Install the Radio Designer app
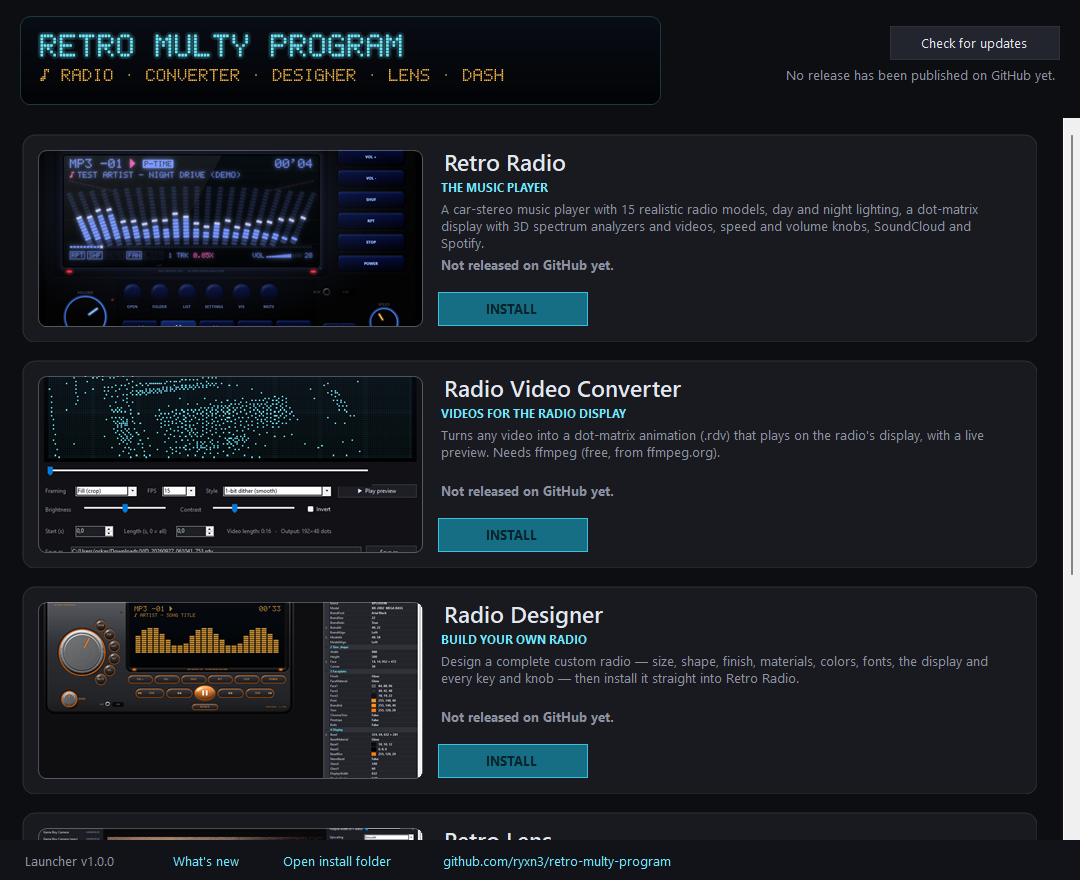Image resolution: width=1080 pixels, height=880 pixels. pos(512,761)
